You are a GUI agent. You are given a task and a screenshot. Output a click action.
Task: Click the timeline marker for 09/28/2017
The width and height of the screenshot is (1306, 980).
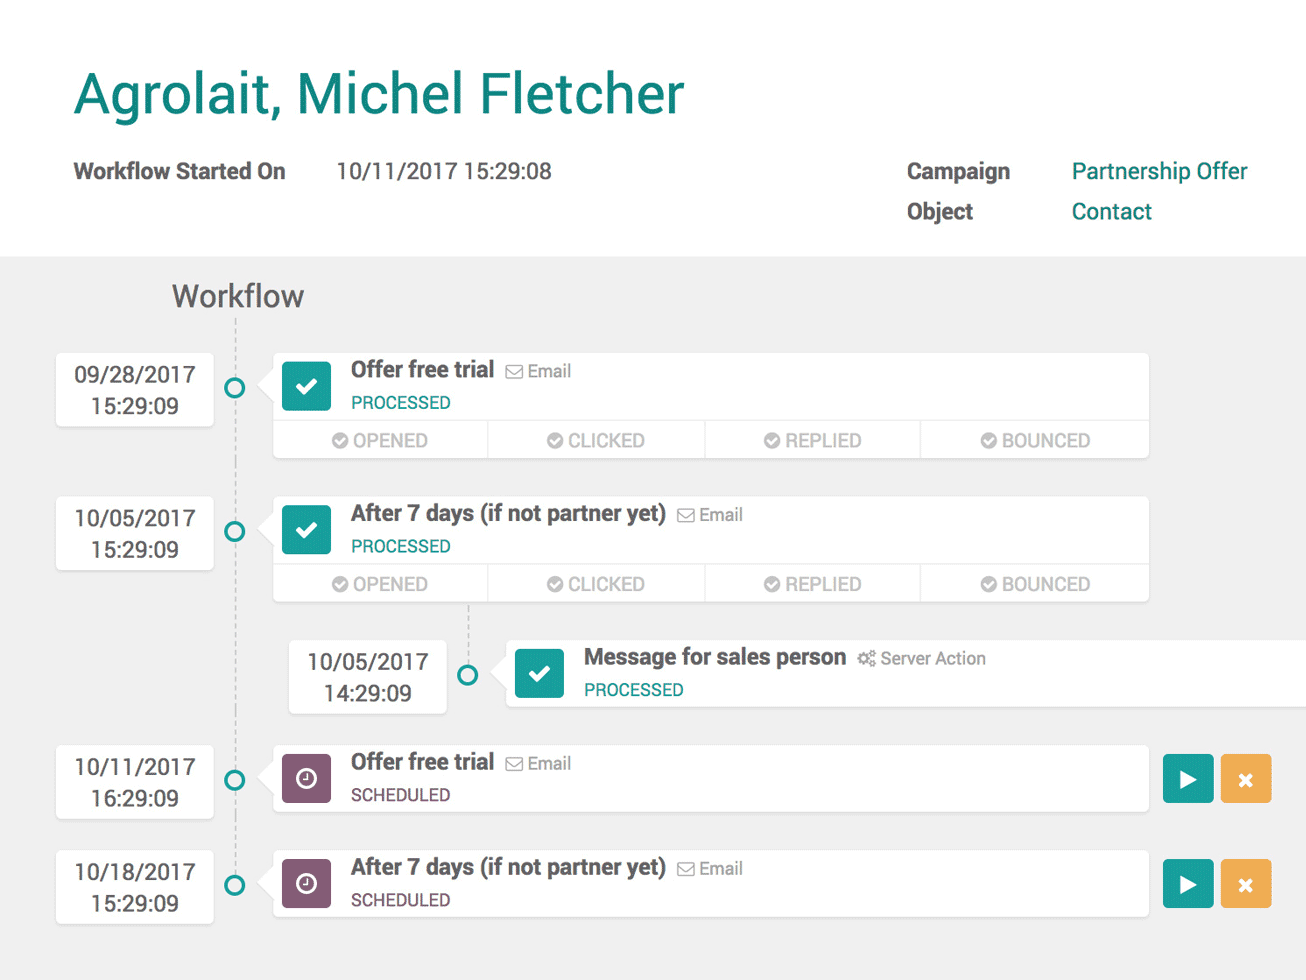pyautogui.click(x=235, y=388)
